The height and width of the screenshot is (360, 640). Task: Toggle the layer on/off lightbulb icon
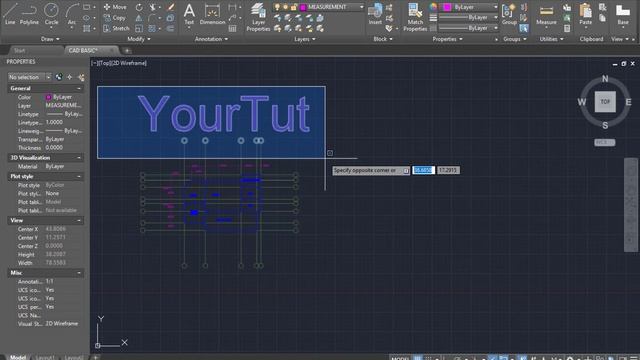[277, 7]
